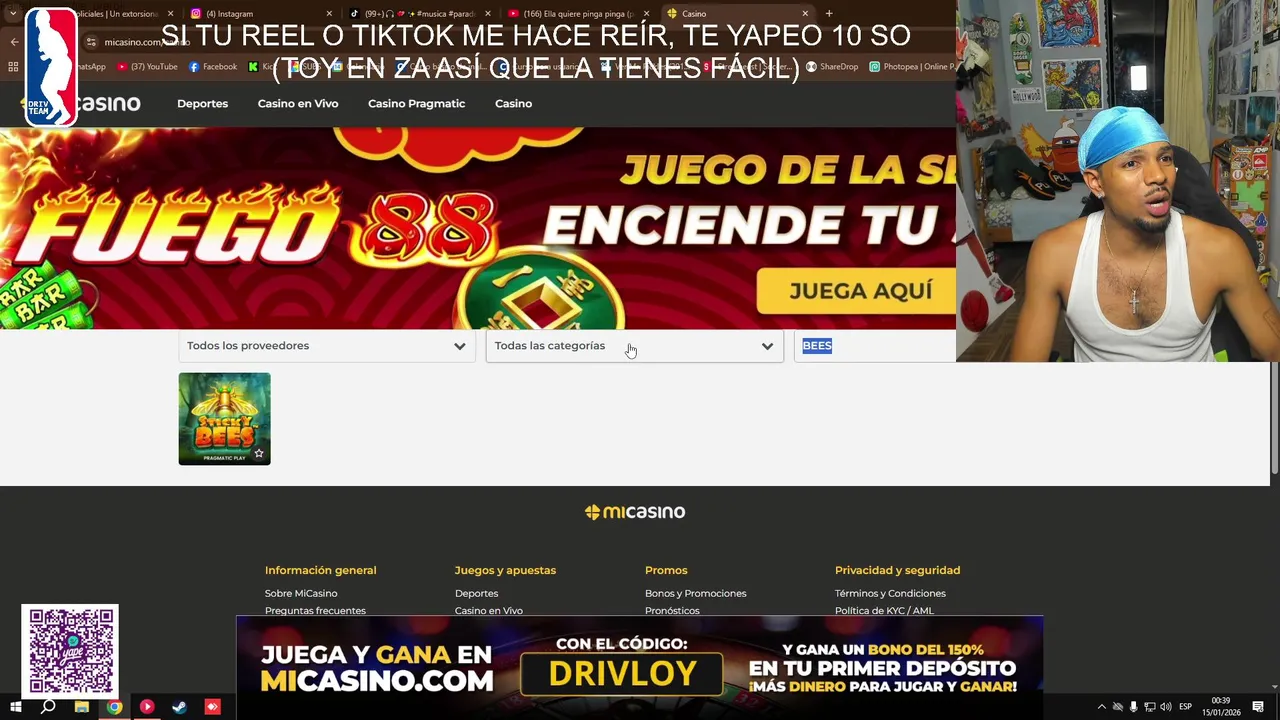1280x720 pixels.
Task: Open the taskbar clock 00:39
Action: tap(1221, 706)
